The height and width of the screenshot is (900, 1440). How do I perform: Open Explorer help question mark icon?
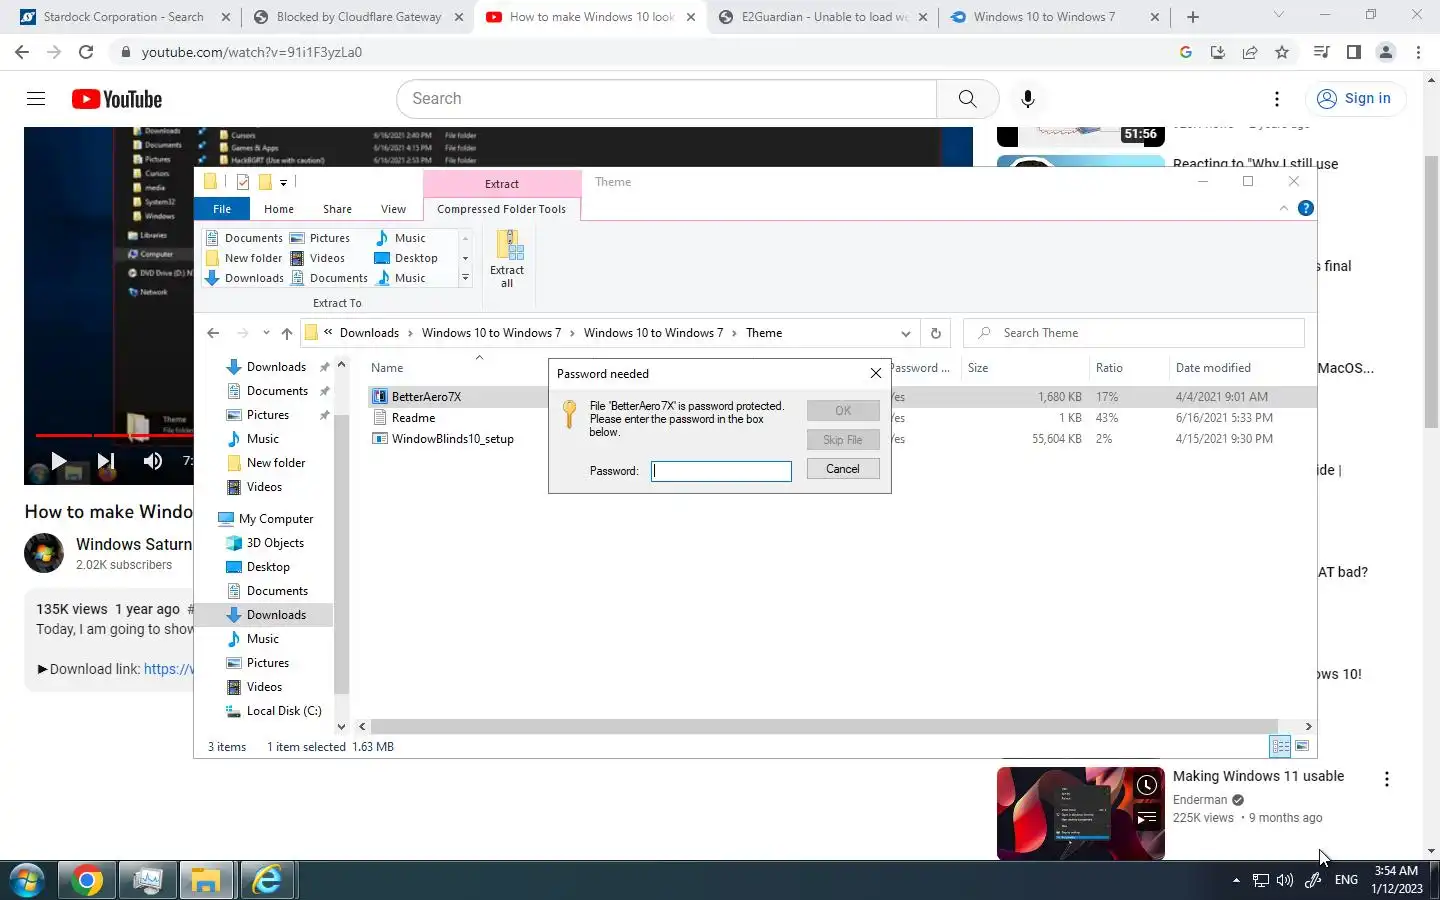[x=1305, y=208]
